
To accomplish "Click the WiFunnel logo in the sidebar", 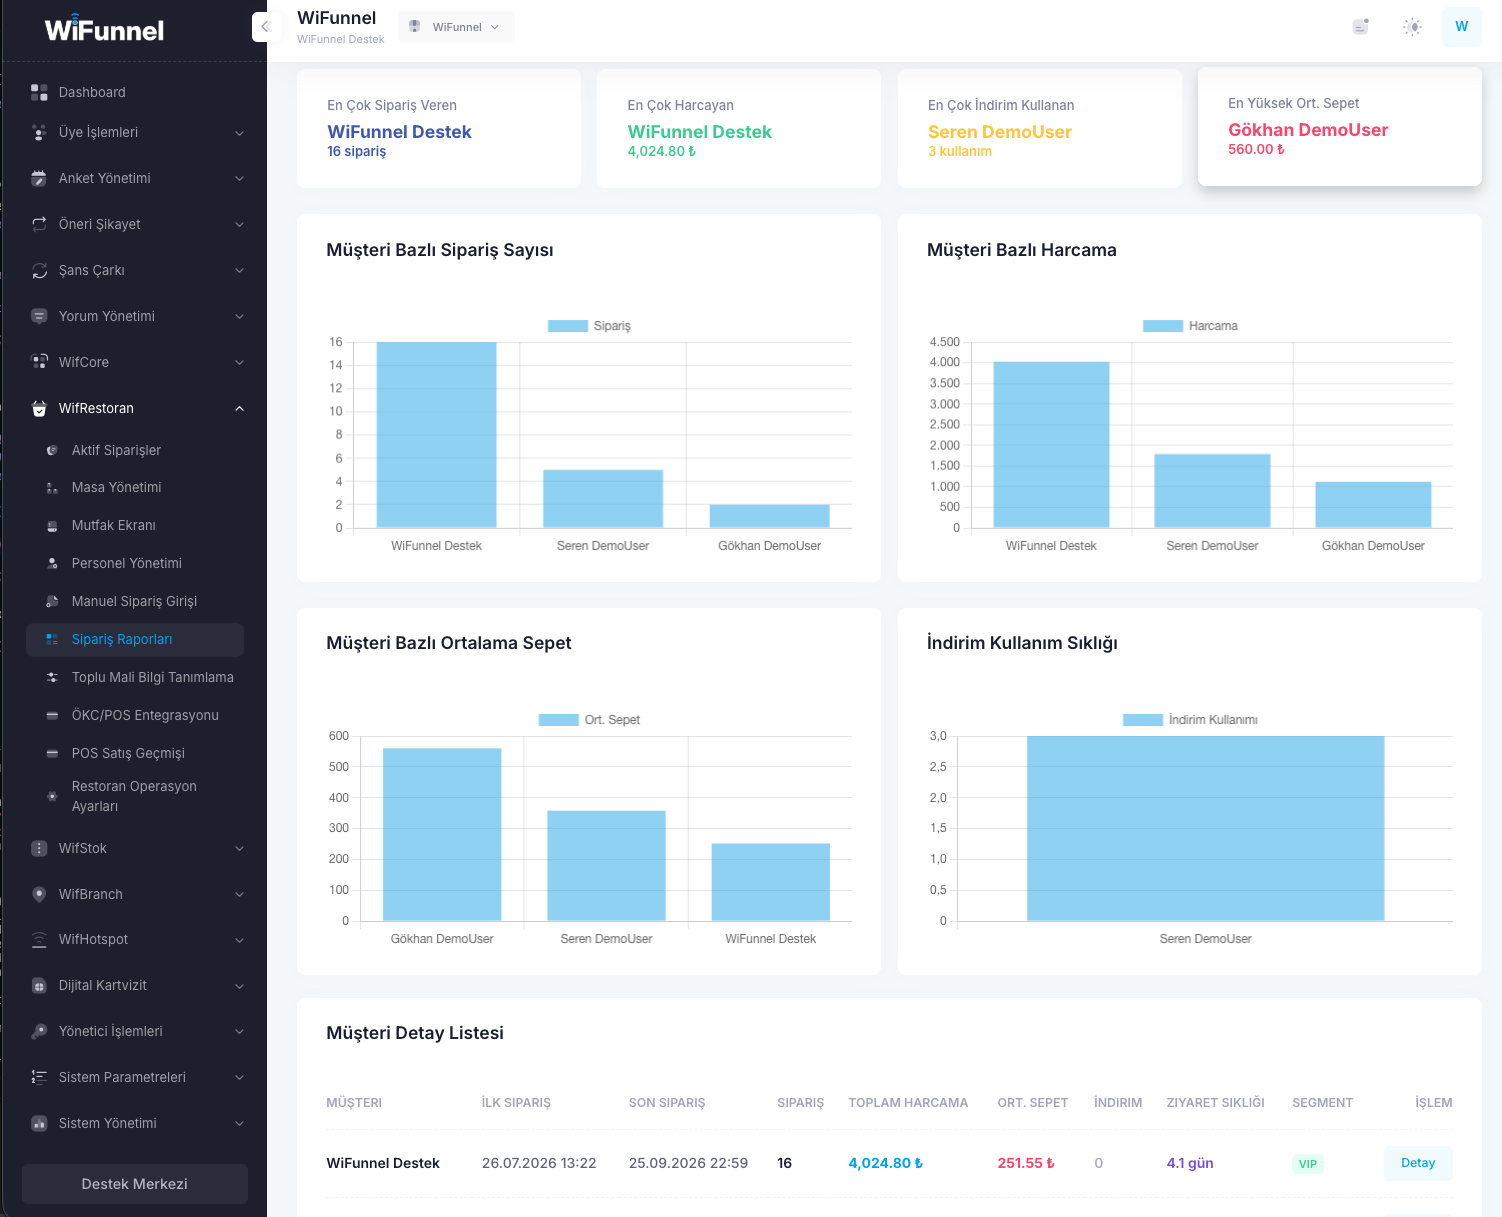I will [x=104, y=29].
